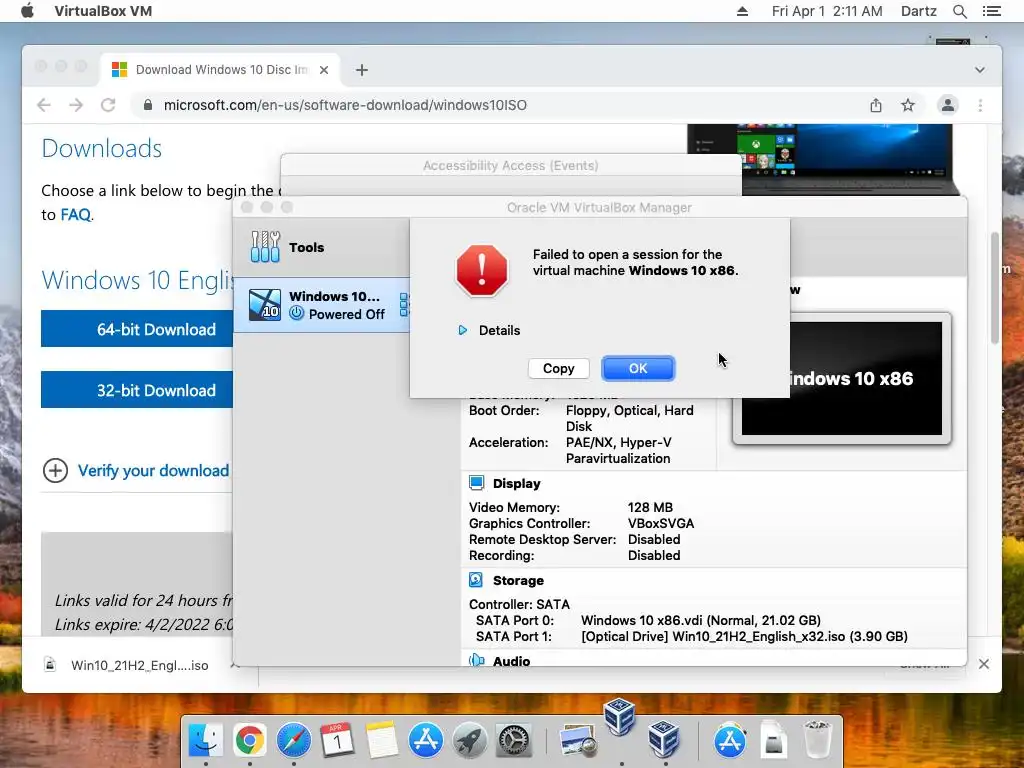This screenshot has height=768, width=1024.
Task: Select the Windows 10 VM icon in sidebar
Action: coord(265,305)
